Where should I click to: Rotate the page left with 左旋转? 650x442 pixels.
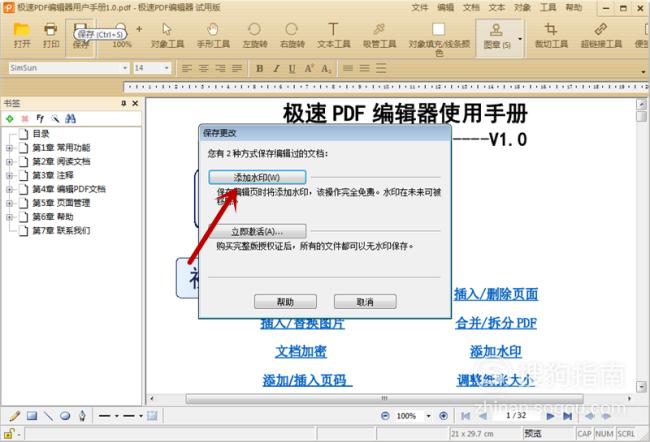pos(254,35)
